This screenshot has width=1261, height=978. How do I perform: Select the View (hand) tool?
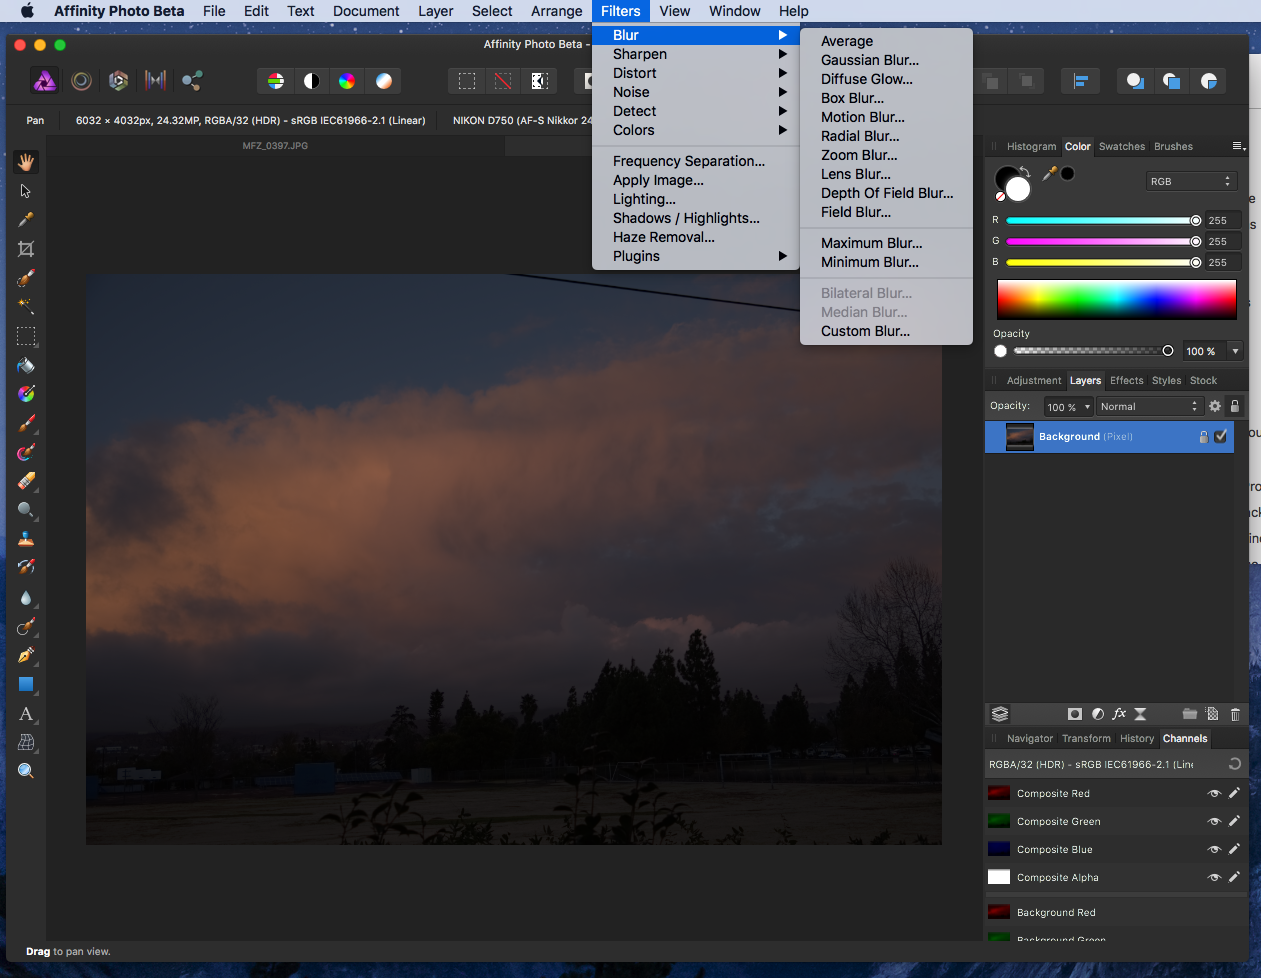pos(26,162)
